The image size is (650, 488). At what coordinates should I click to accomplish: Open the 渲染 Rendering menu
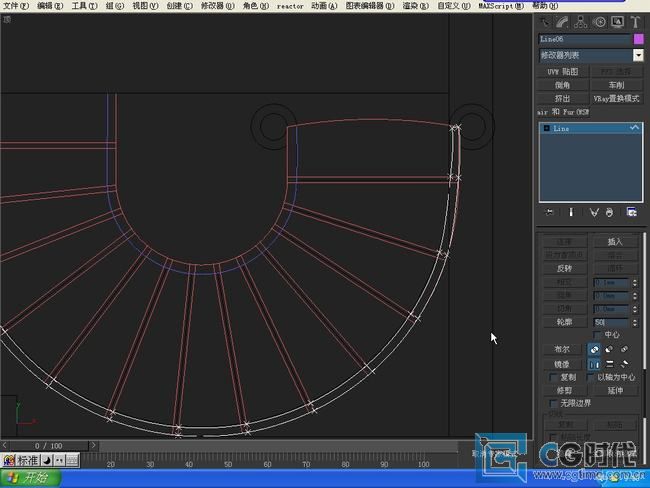click(415, 6)
